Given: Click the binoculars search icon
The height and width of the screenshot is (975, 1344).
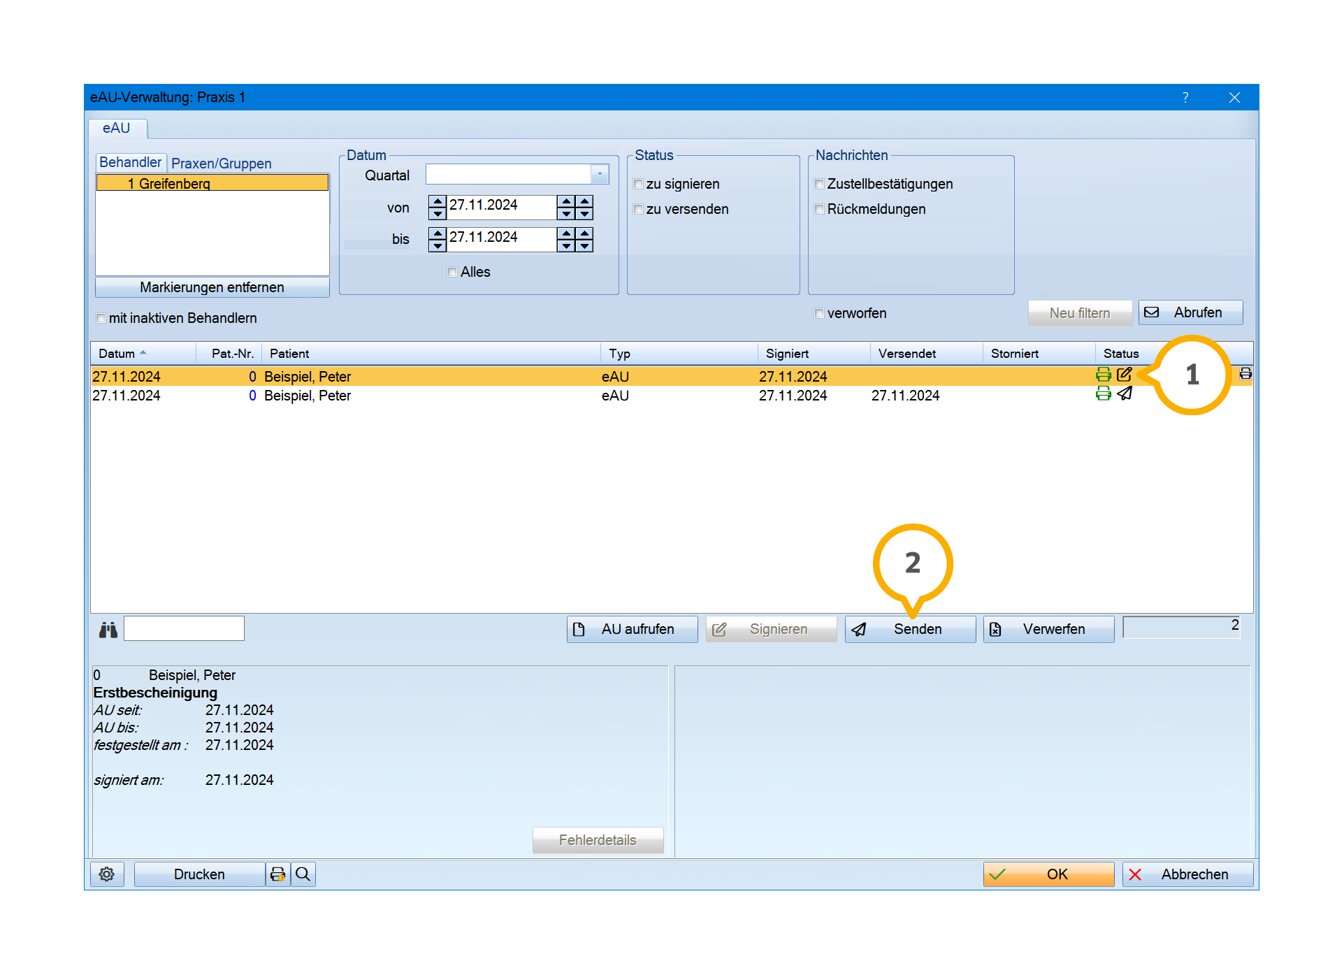Looking at the screenshot, I should coord(108,629).
